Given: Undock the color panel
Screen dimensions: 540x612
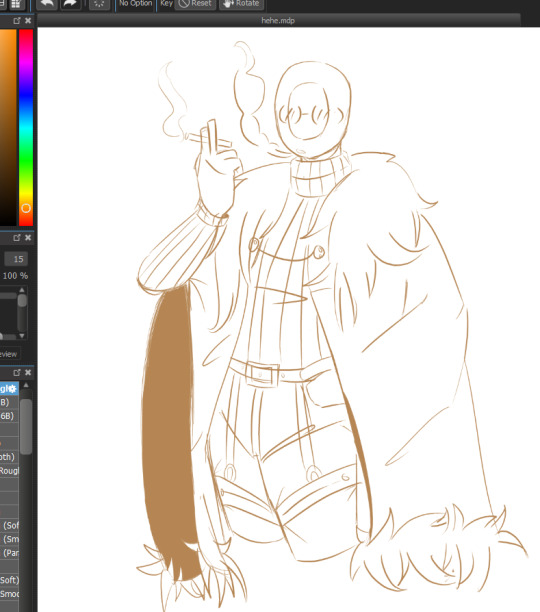Looking at the screenshot, I should (17, 21).
